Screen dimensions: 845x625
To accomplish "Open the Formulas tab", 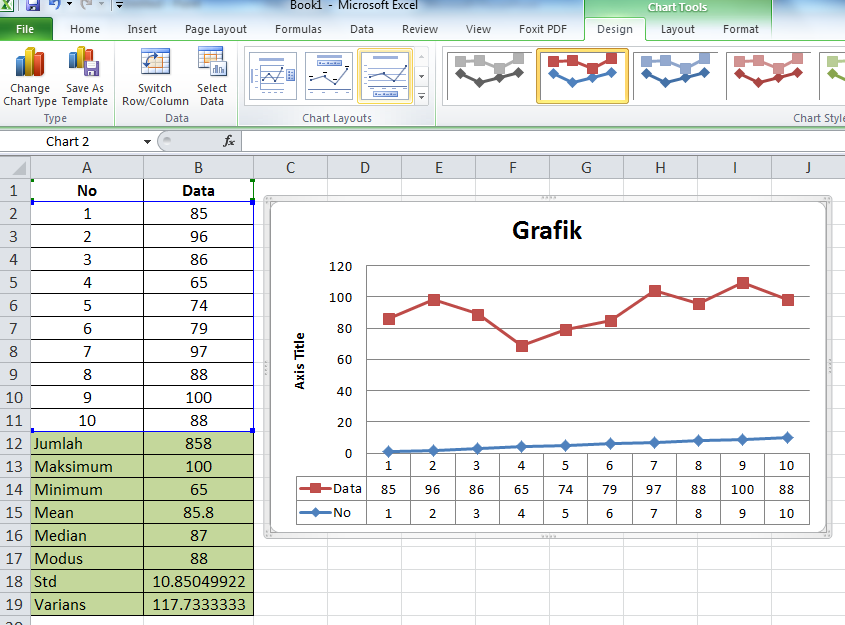I will [298, 29].
